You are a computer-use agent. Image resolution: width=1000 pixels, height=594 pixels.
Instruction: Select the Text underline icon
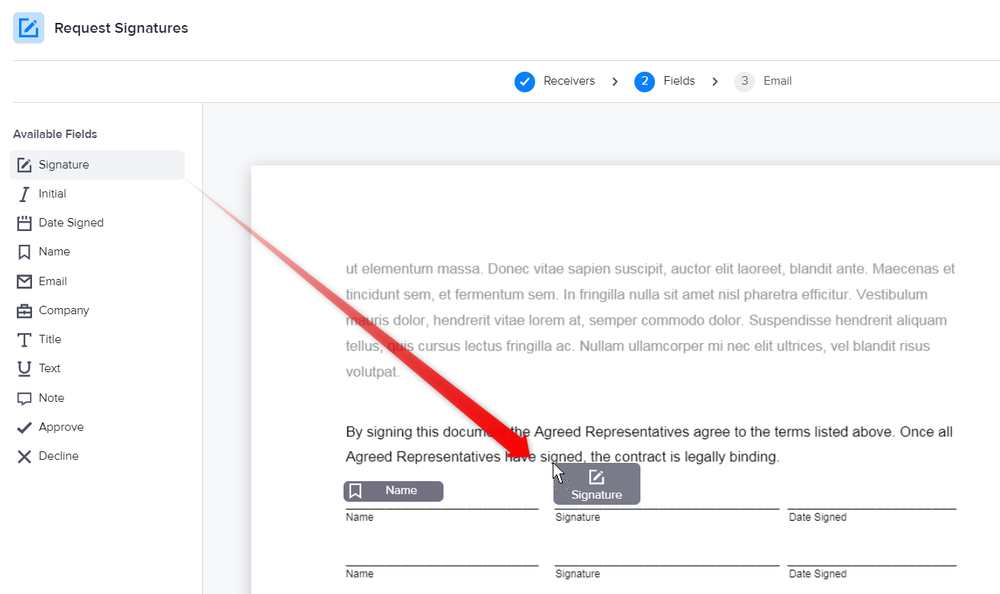click(x=24, y=369)
